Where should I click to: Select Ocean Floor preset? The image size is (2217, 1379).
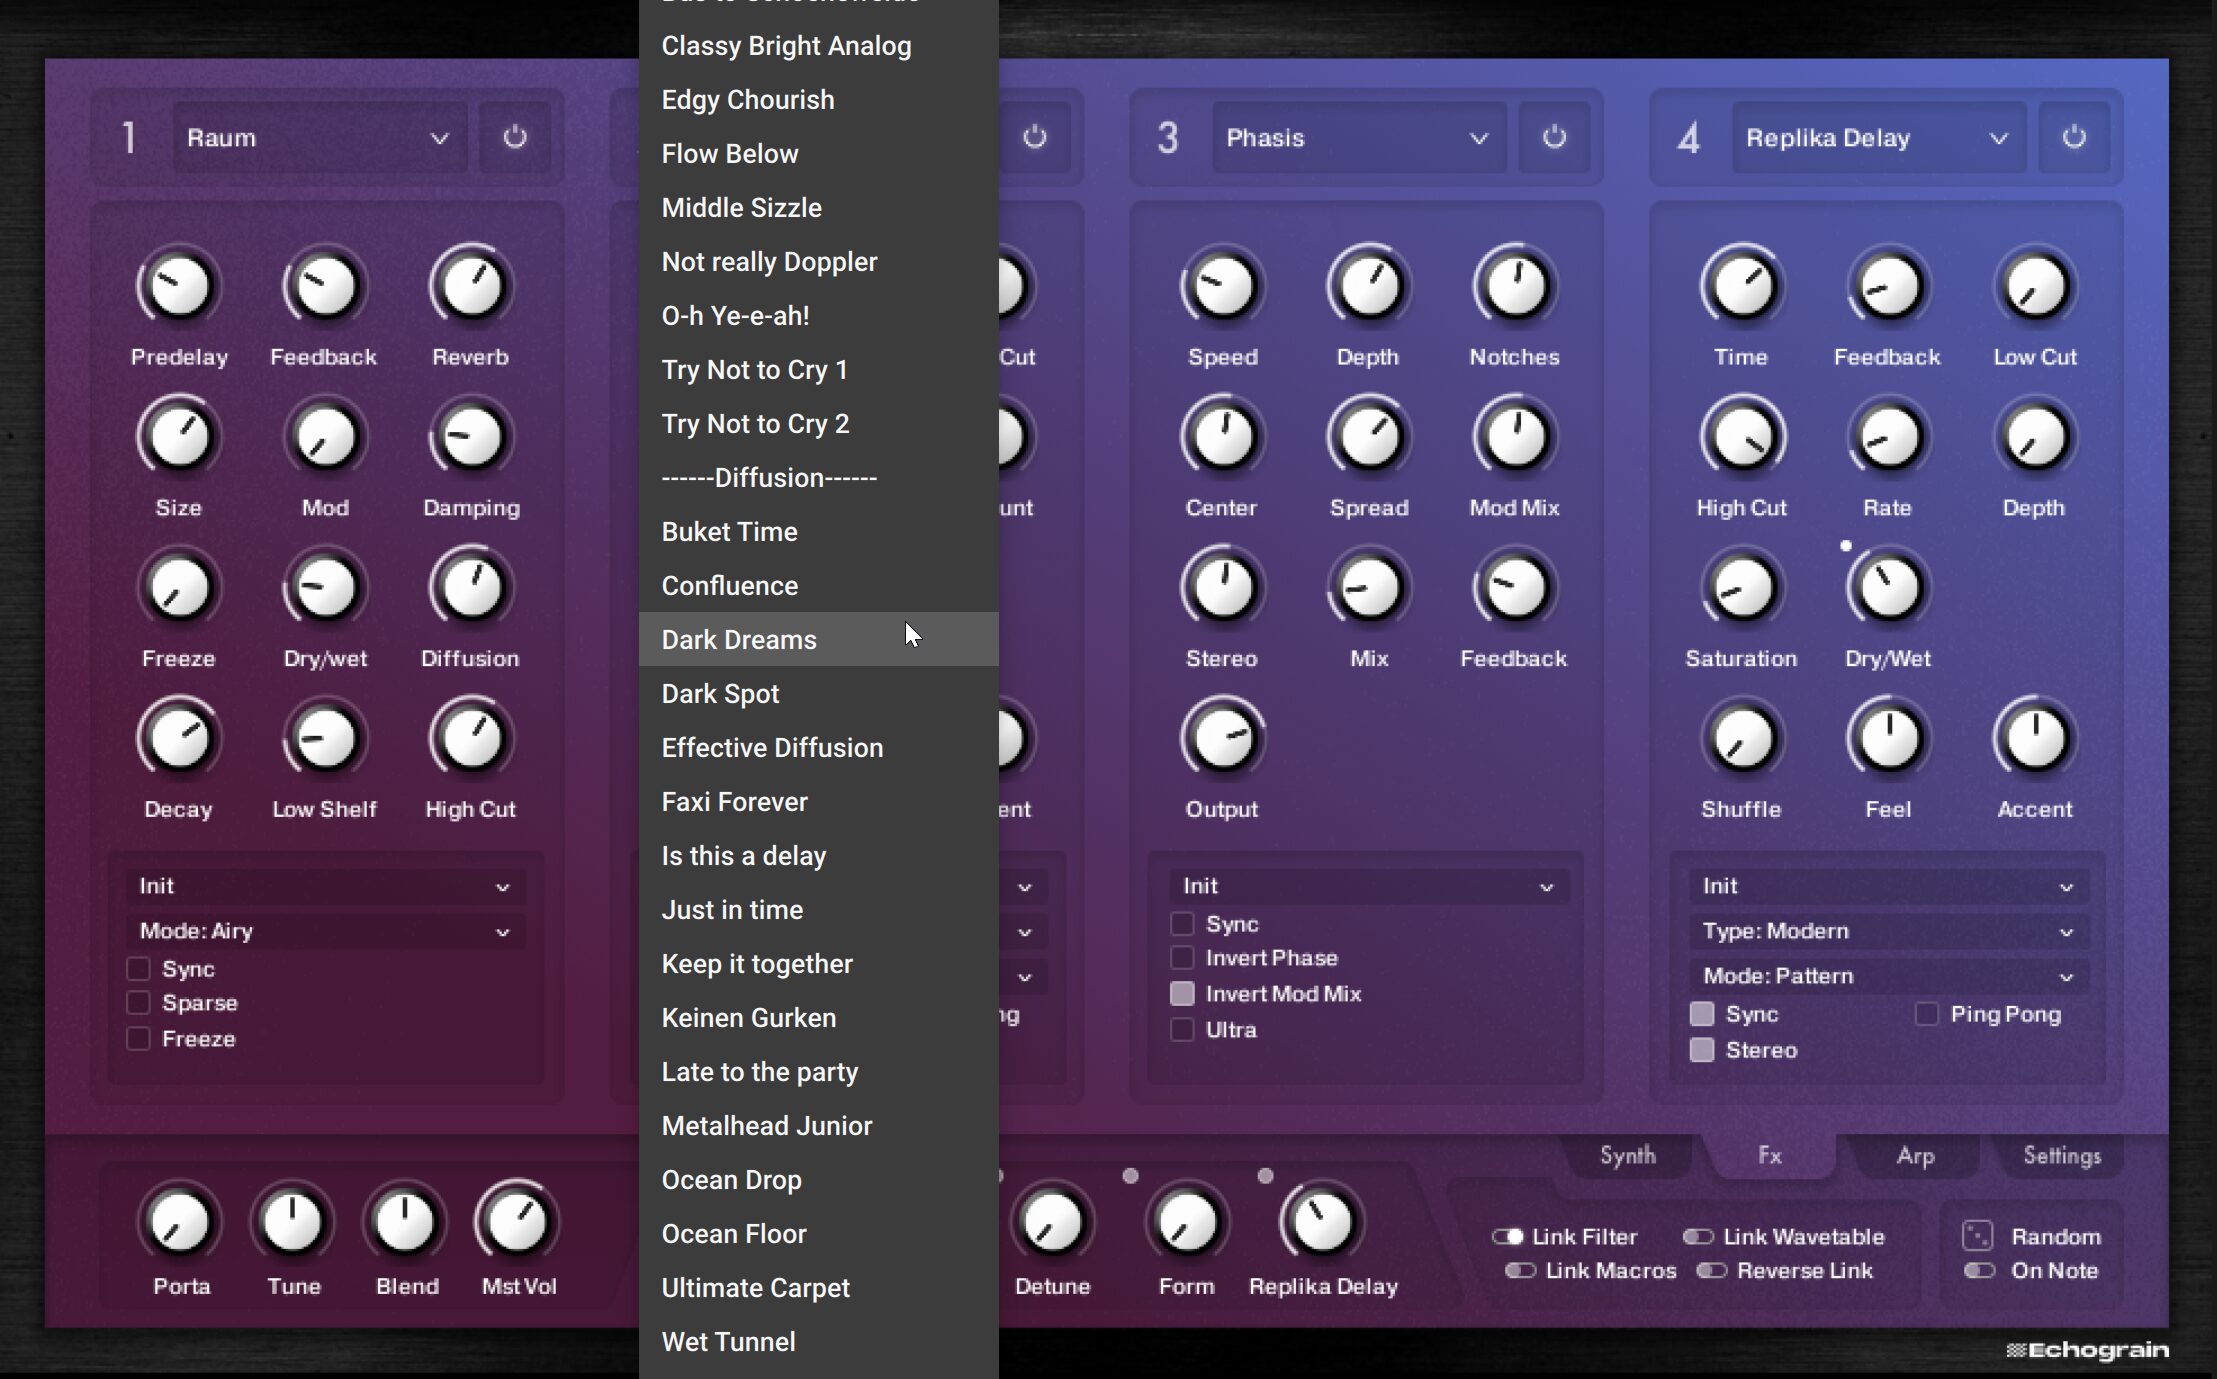pos(818,1233)
